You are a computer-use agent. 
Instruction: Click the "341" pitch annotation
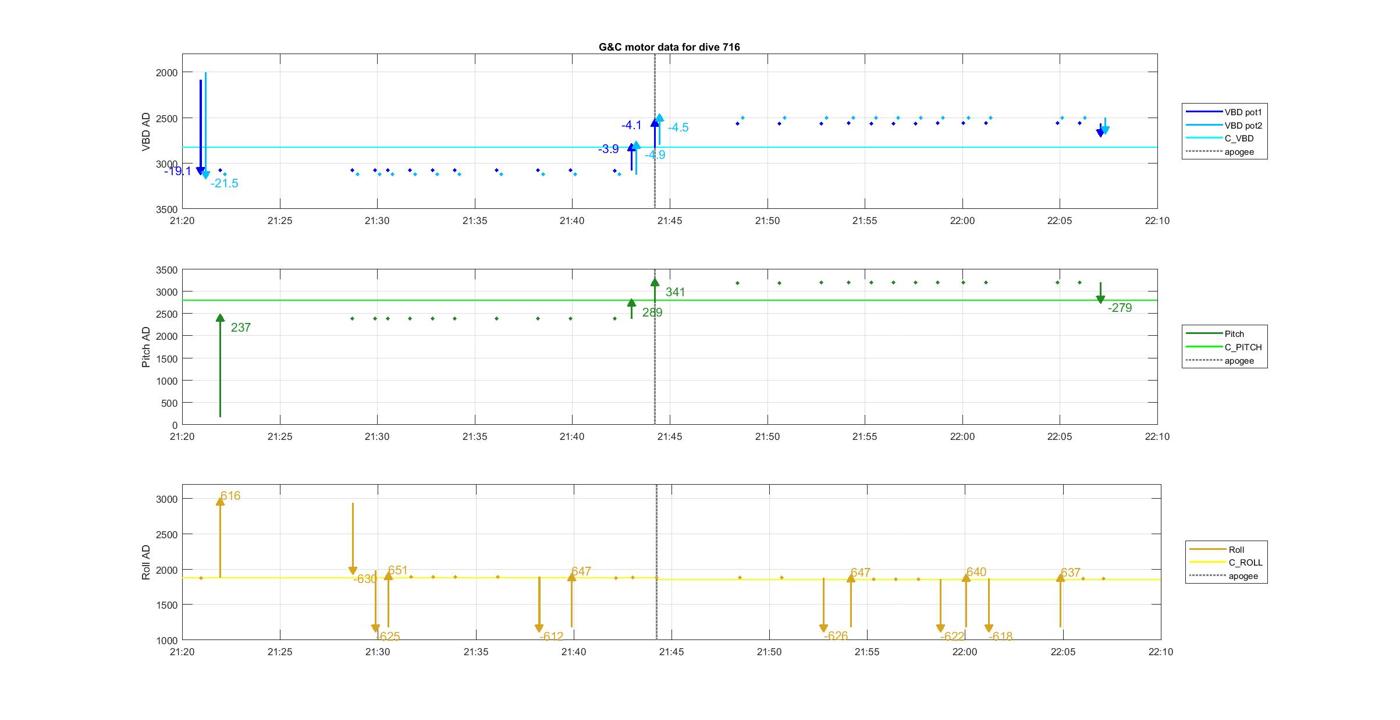point(676,293)
